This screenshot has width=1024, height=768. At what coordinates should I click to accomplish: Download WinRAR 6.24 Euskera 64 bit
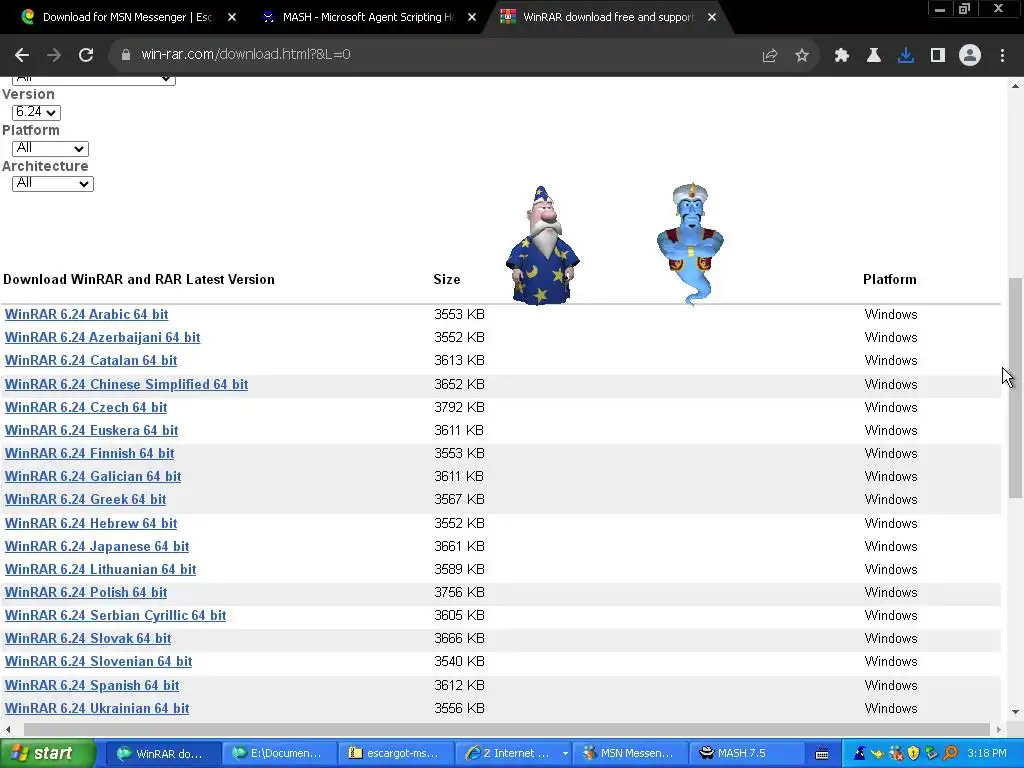91,430
